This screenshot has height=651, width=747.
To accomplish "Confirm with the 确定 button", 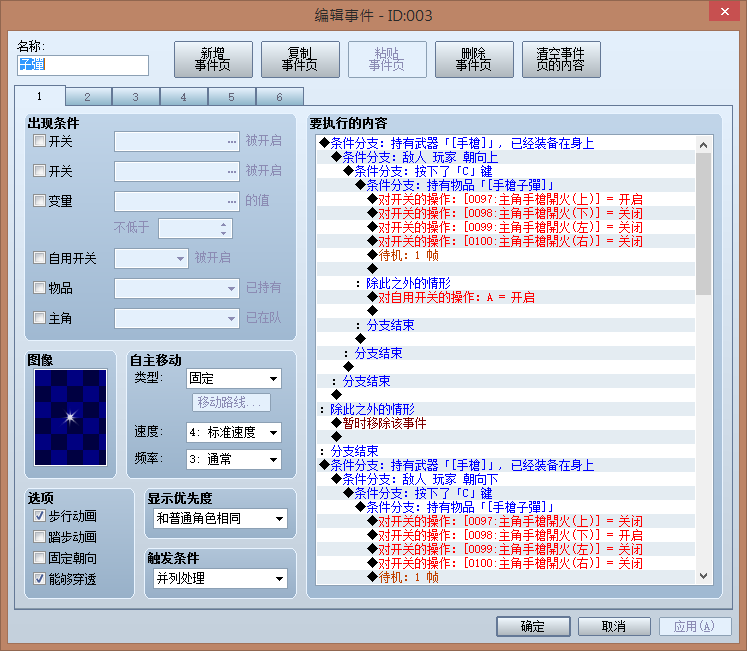I will click(x=533, y=626).
